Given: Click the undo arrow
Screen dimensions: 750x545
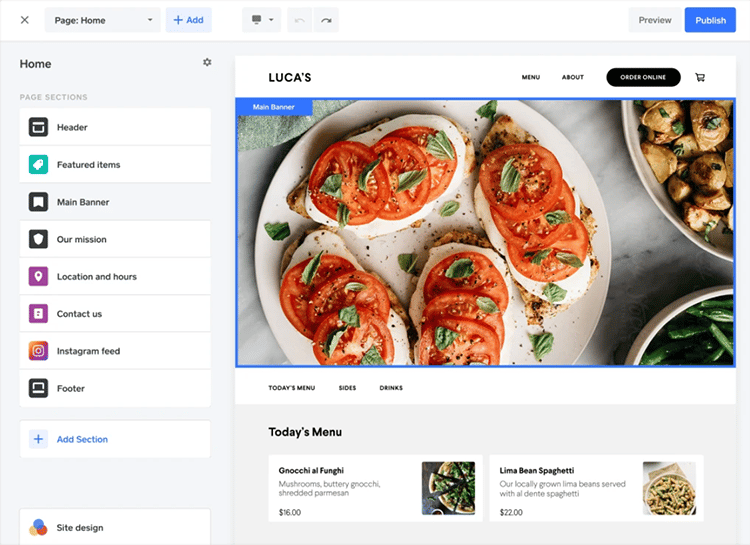Looking at the screenshot, I should pos(299,20).
